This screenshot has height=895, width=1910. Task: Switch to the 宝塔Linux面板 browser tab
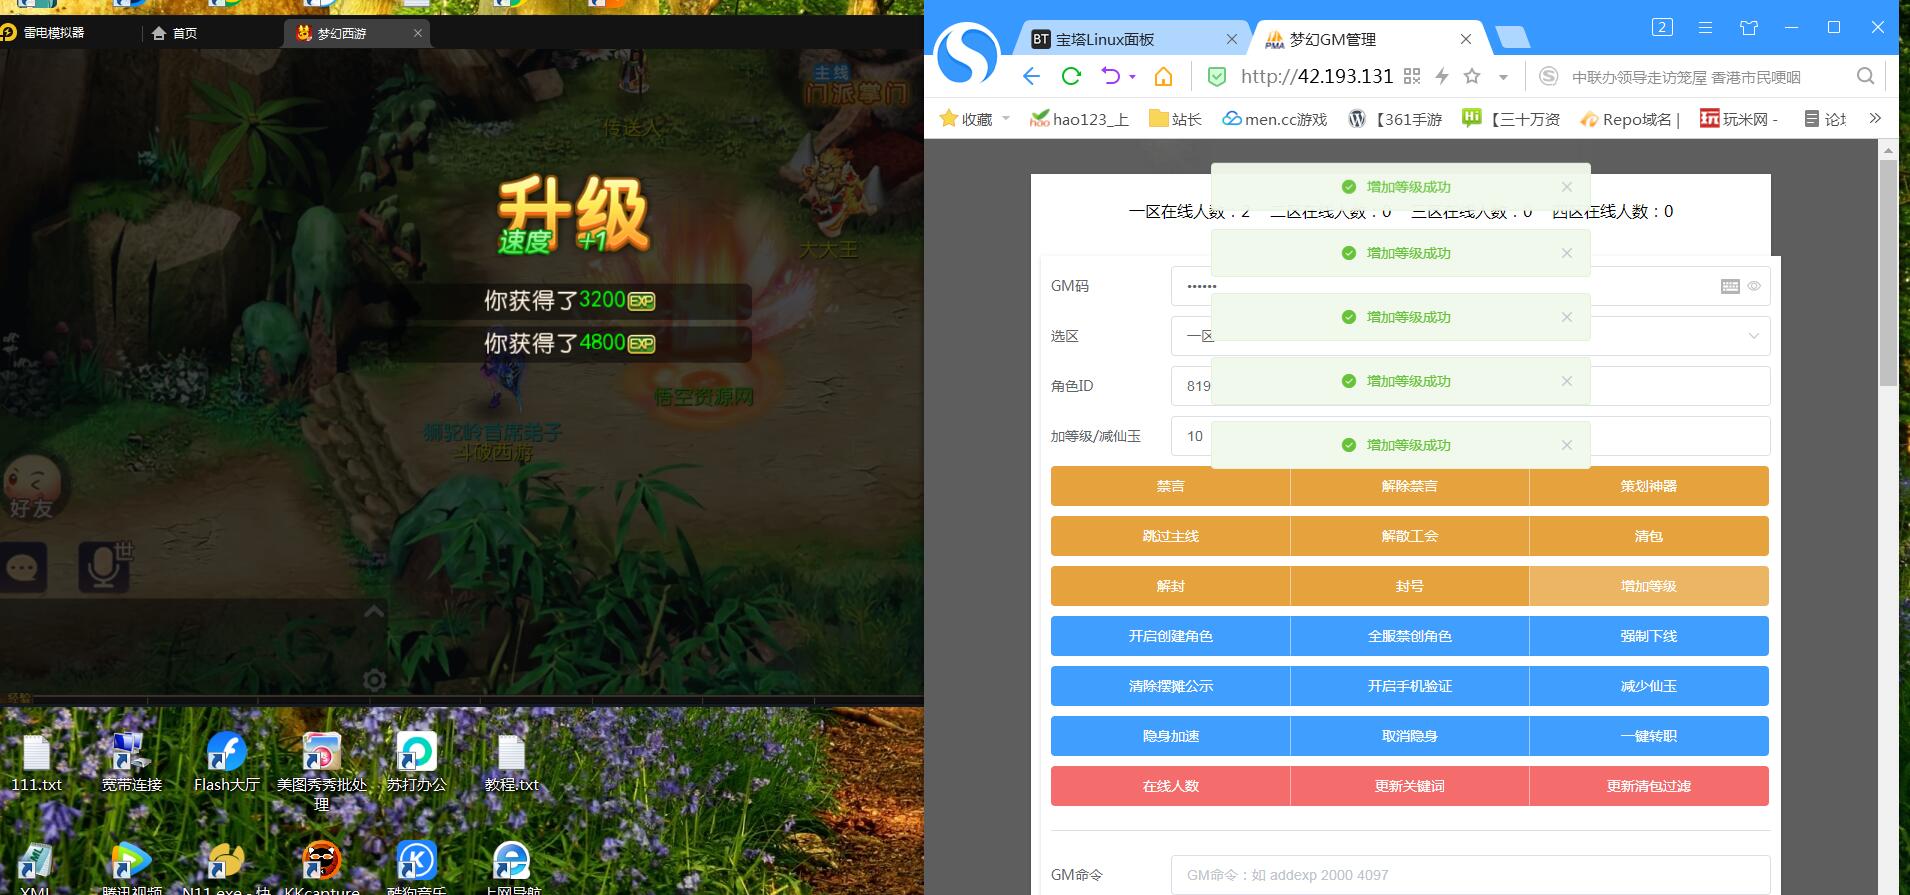[x=1105, y=39]
